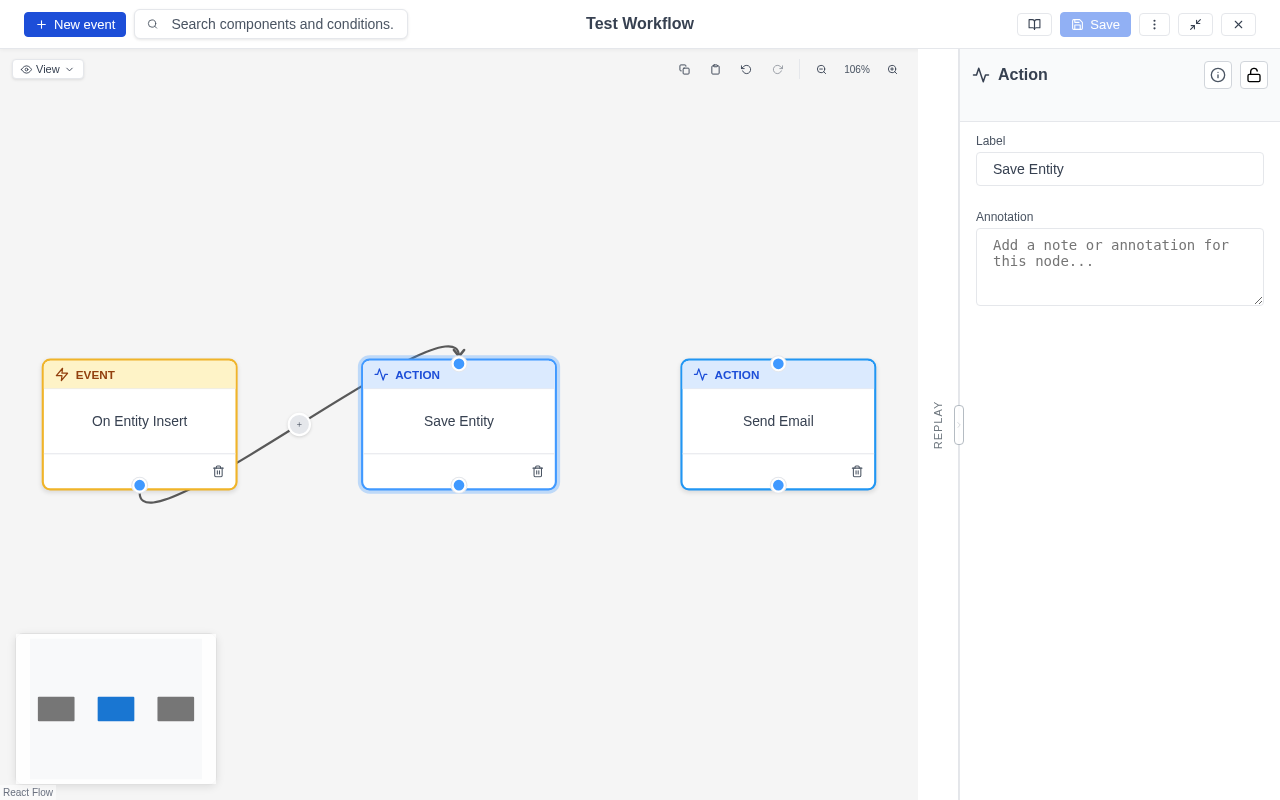Redo the last workflow change
The height and width of the screenshot is (800, 1280).
(x=778, y=69)
